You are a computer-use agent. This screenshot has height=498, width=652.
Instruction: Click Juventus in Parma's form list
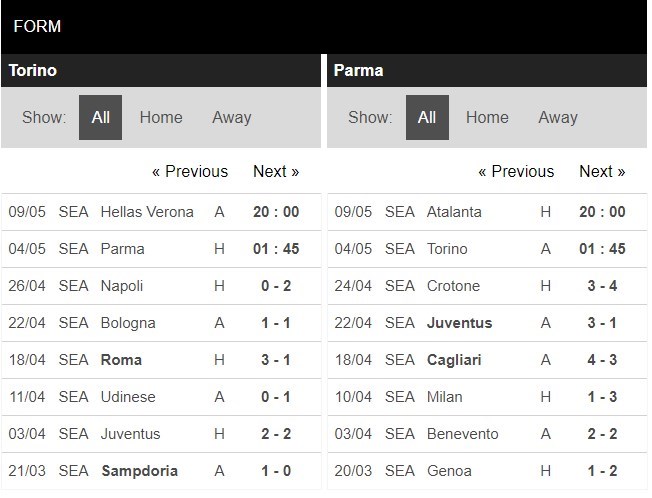coord(459,323)
